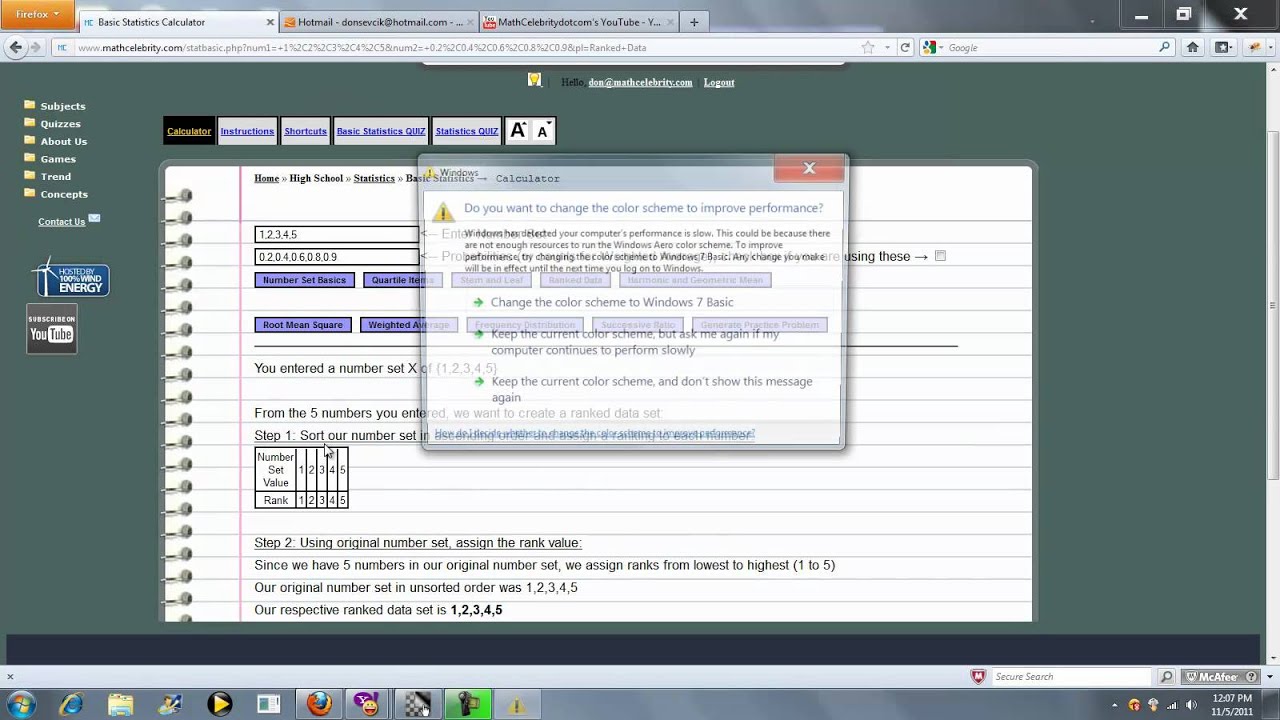Open the Contact Us link
This screenshot has height=720, width=1280.
coord(62,221)
